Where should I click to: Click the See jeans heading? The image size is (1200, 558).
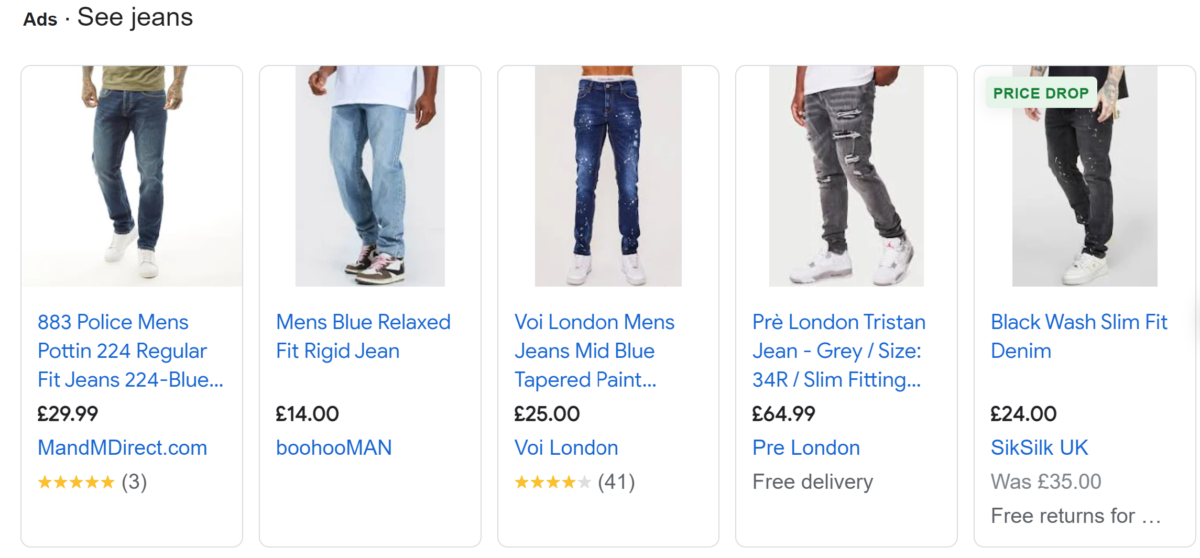[x=135, y=18]
